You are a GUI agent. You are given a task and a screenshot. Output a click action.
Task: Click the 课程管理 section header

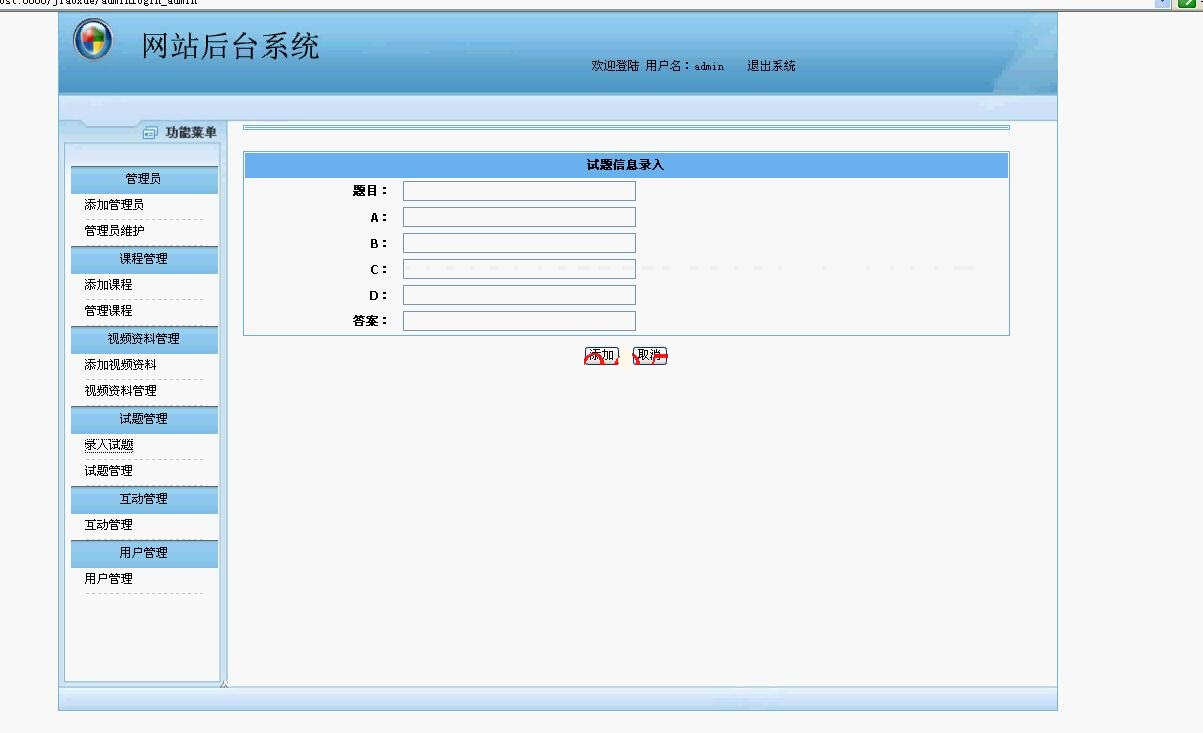click(144, 260)
